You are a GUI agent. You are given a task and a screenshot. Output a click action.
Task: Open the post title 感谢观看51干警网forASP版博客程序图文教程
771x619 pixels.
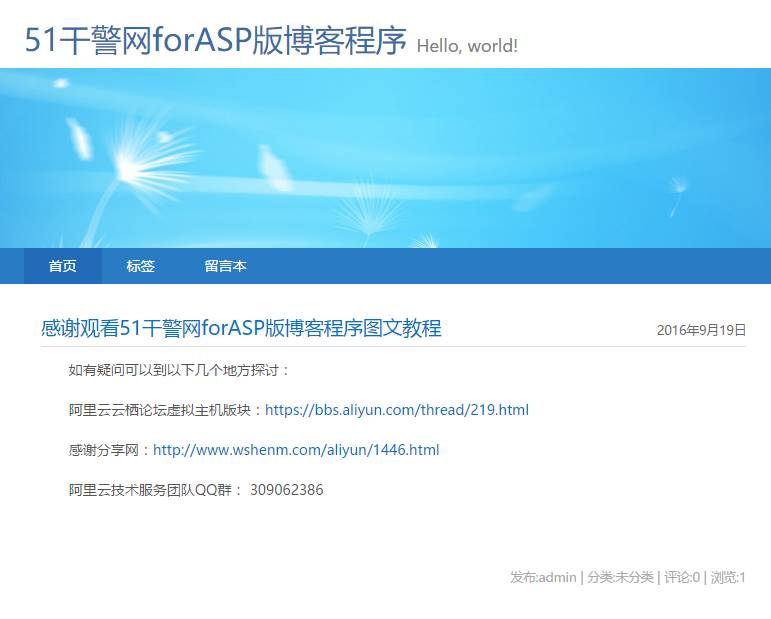[241, 328]
